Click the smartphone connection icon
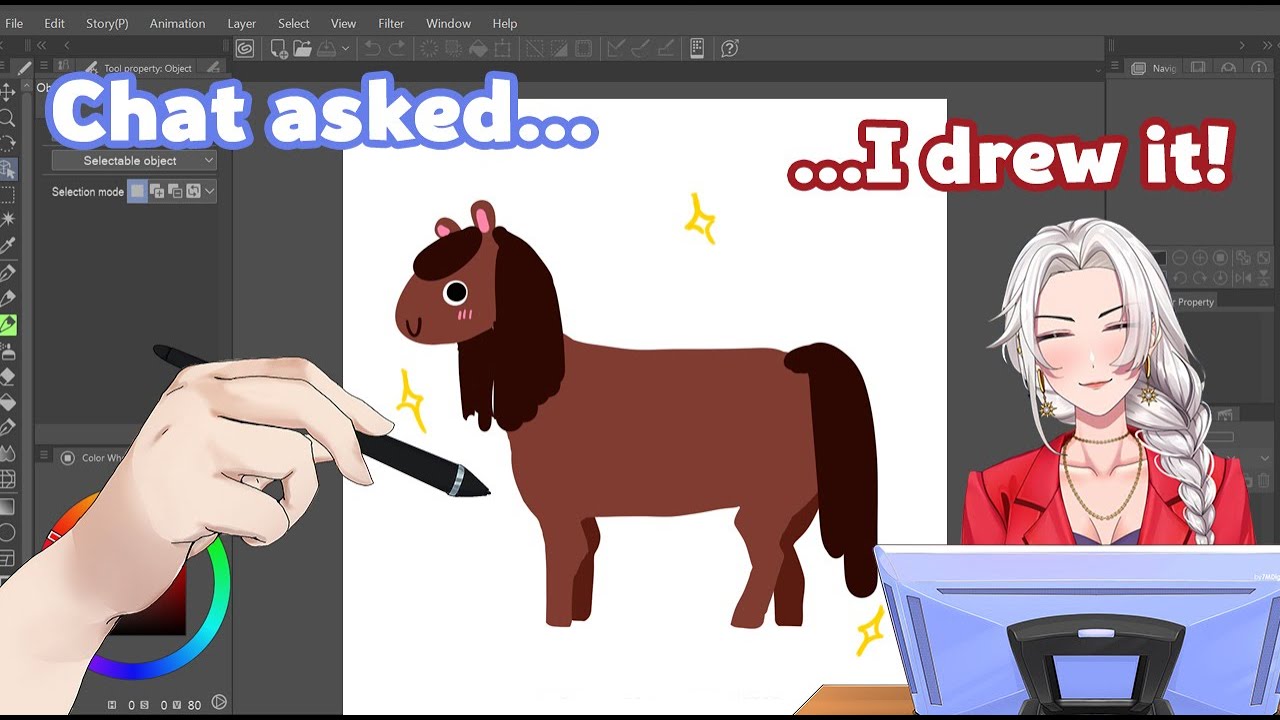1280x720 pixels. click(x=697, y=48)
